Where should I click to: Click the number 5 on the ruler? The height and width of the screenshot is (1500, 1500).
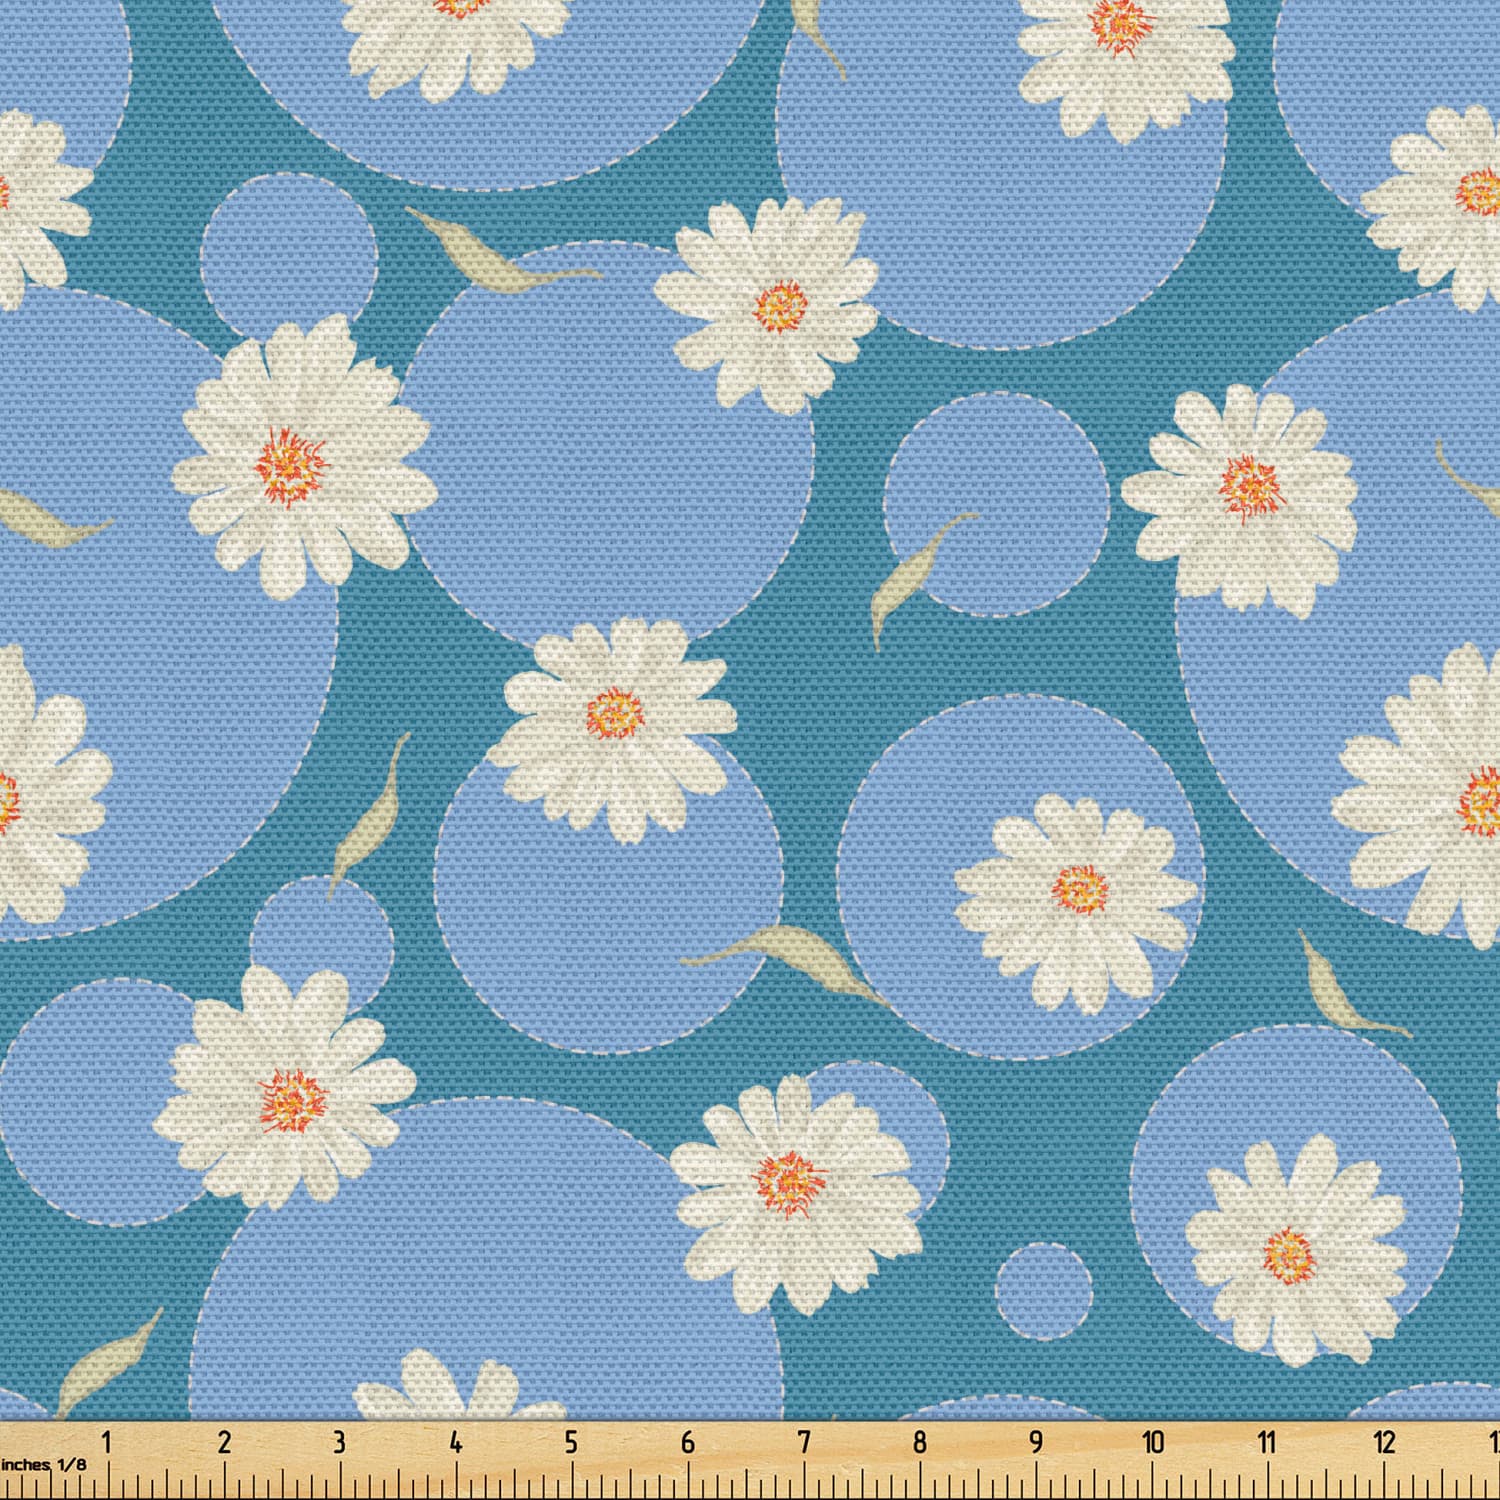pos(571,1442)
